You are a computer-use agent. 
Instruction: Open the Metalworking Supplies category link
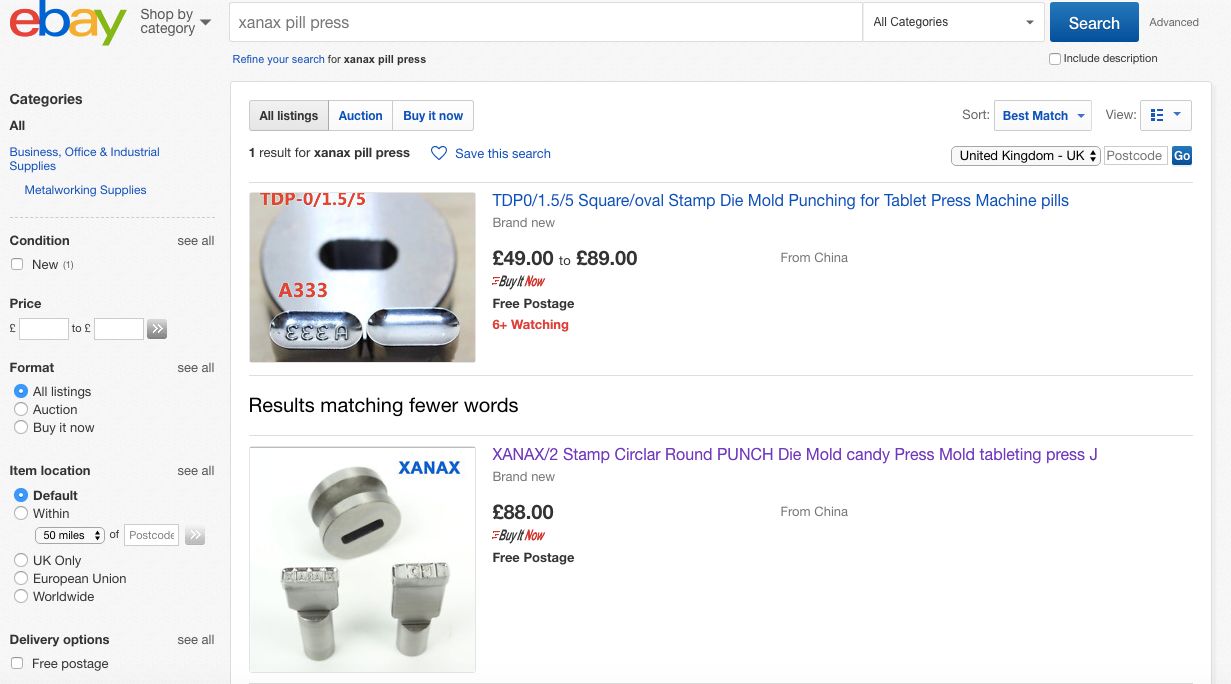click(x=85, y=190)
